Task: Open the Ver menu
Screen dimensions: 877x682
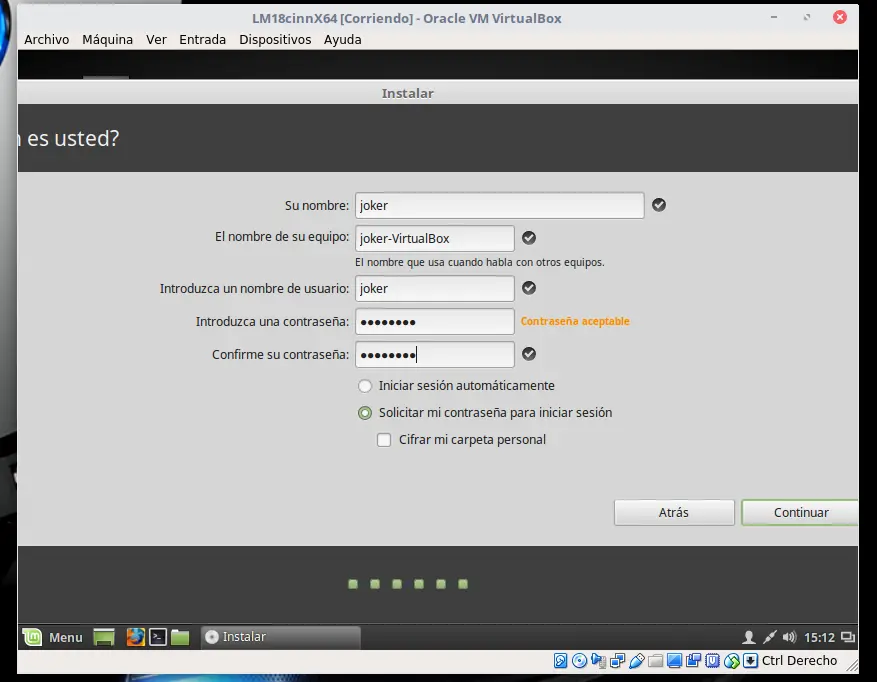Action: 156,40
